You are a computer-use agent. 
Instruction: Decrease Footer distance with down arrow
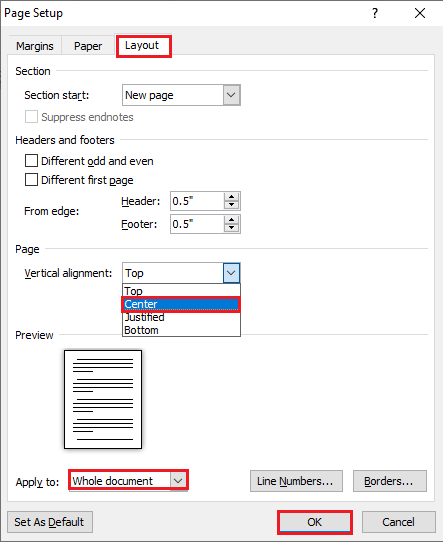pos(232,228)
